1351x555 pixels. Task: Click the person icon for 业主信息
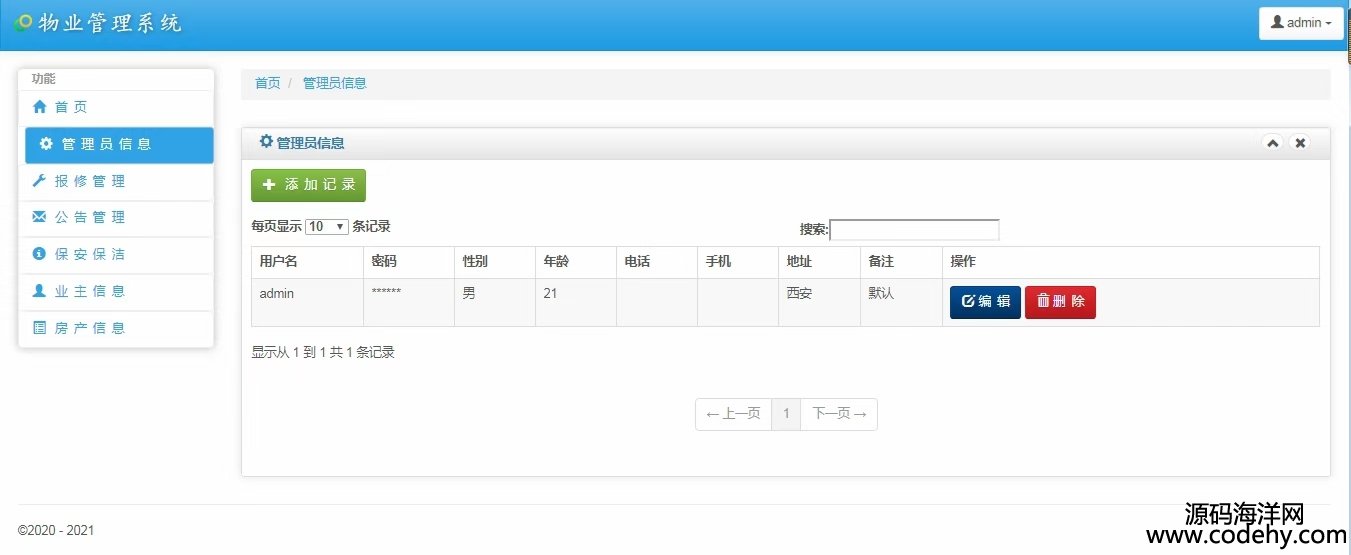(40, 291)
